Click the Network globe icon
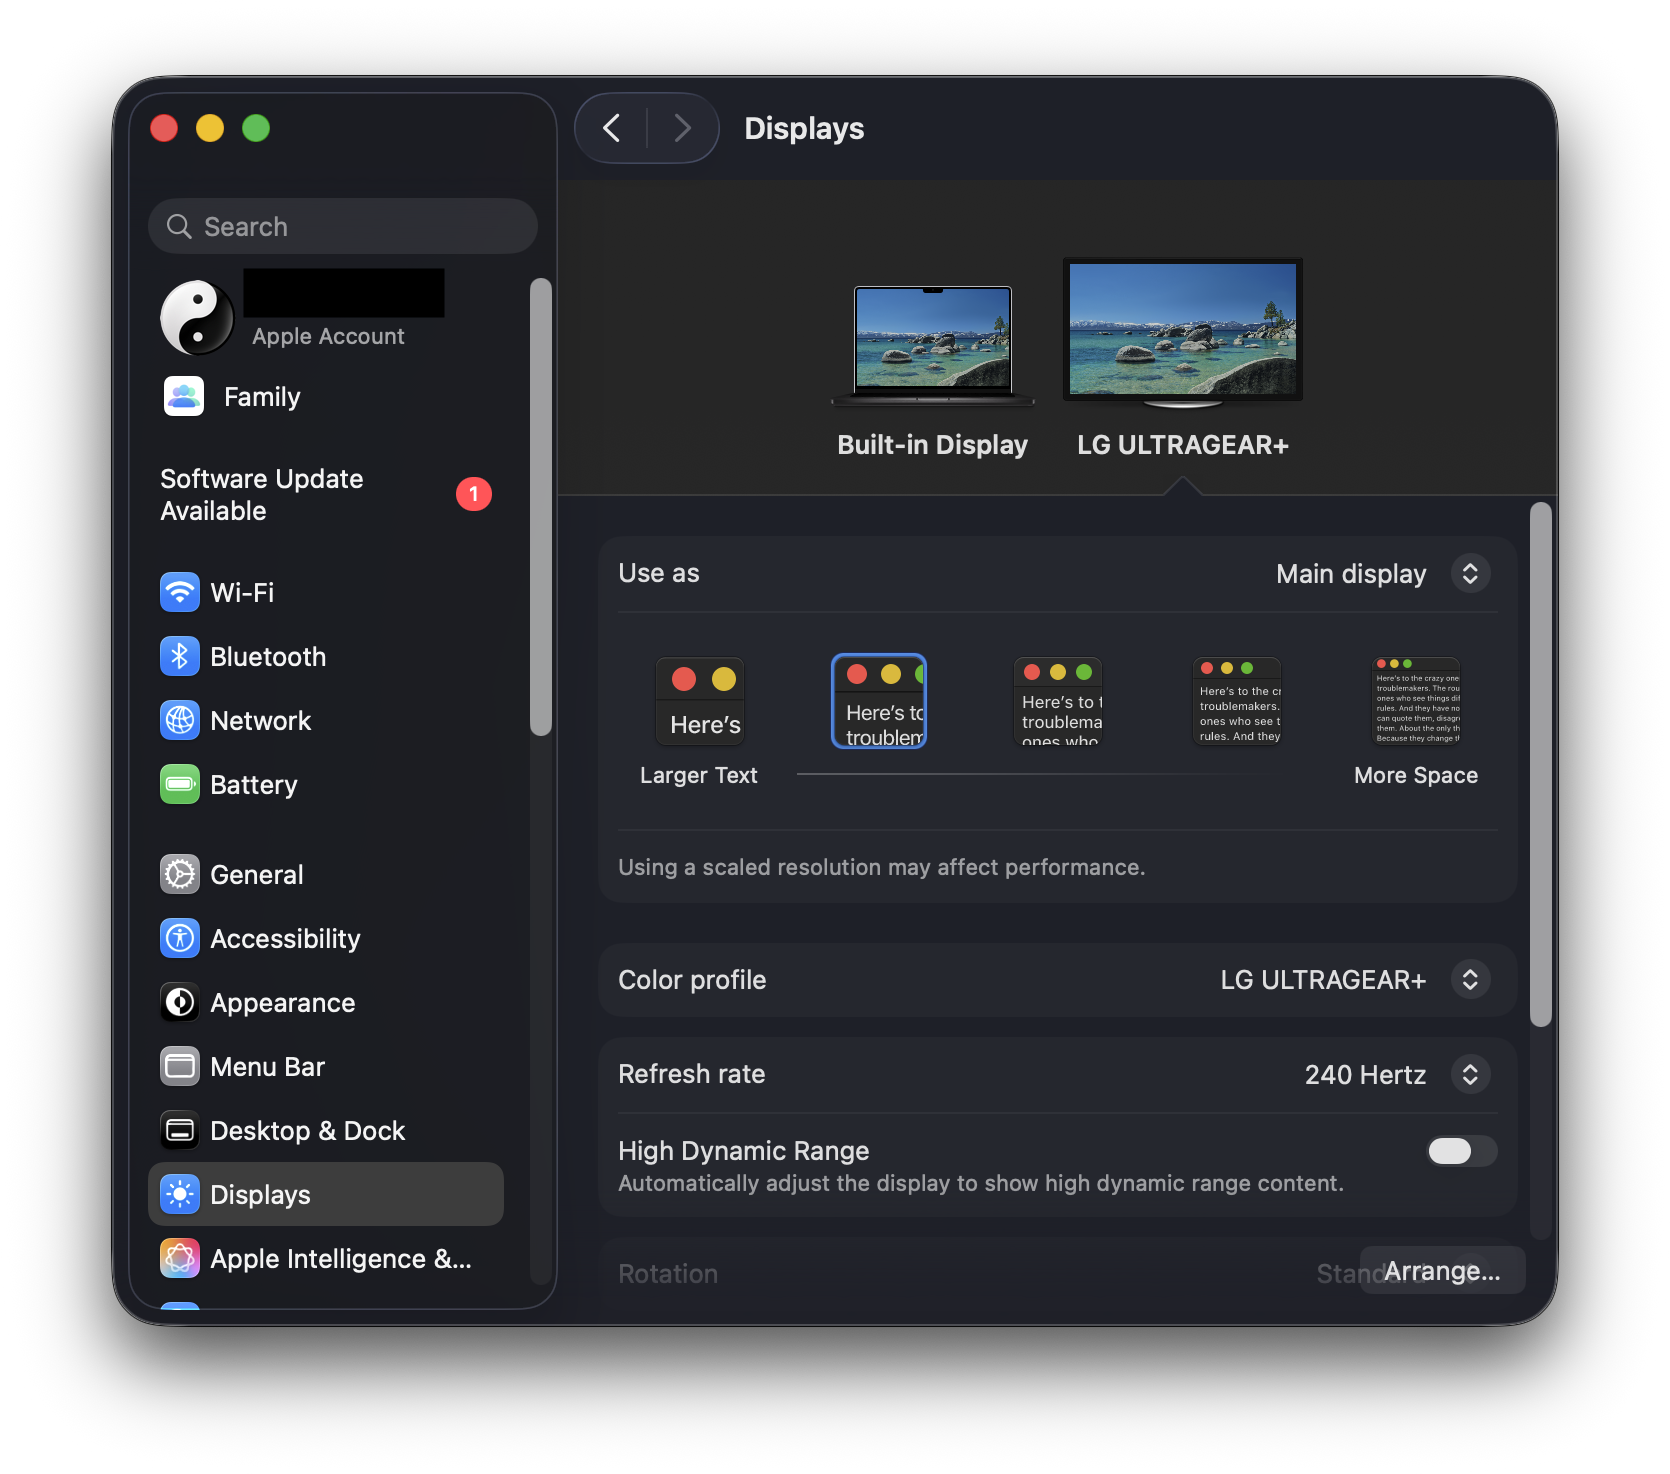Image resolution: width=1670 pixels, height=1474 pixels. pyautogui.click(x=180, y=720)
